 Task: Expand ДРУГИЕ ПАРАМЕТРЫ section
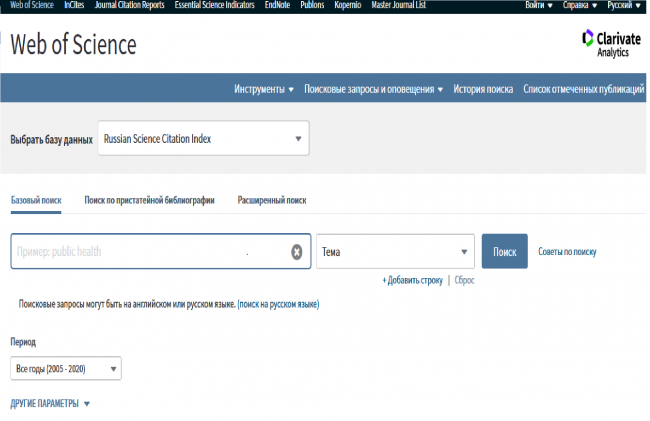coord(50,404)
